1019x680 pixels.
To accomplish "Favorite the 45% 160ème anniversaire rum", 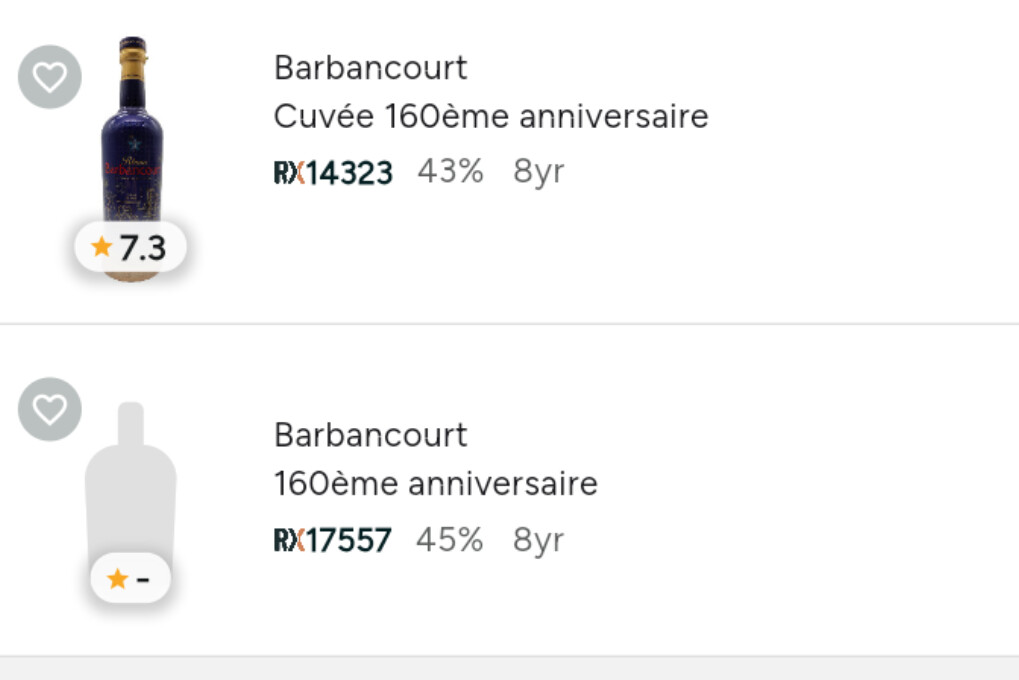I will click(x=49, y=409).
